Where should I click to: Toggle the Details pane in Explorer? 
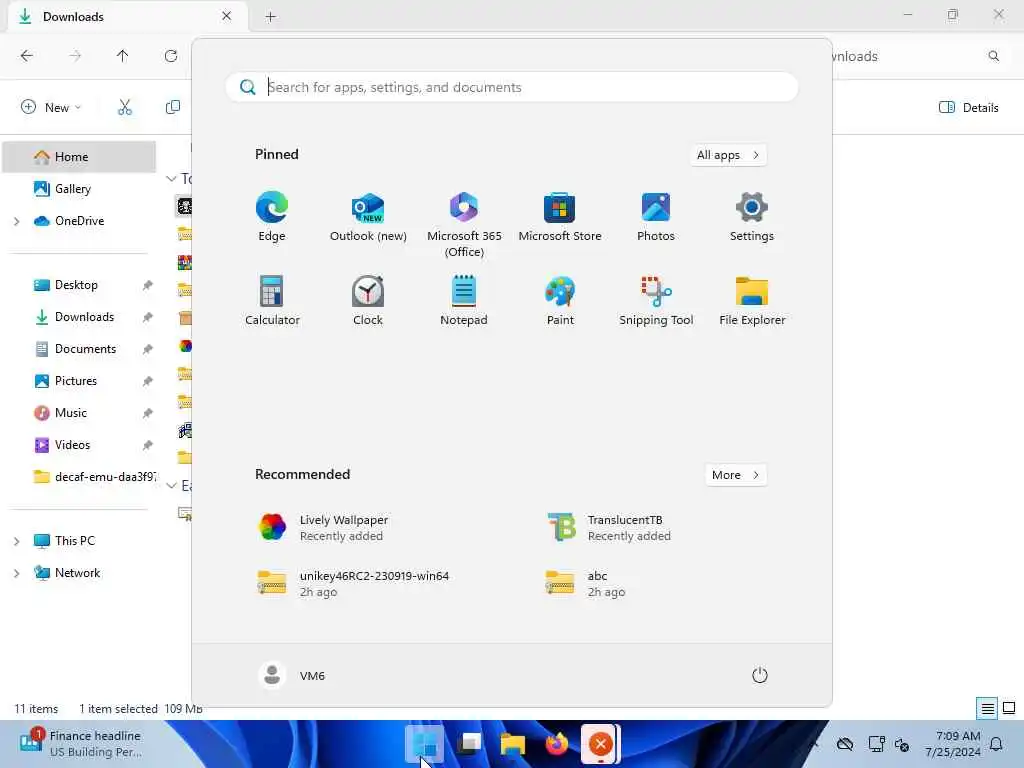click(x=968, y=108)
